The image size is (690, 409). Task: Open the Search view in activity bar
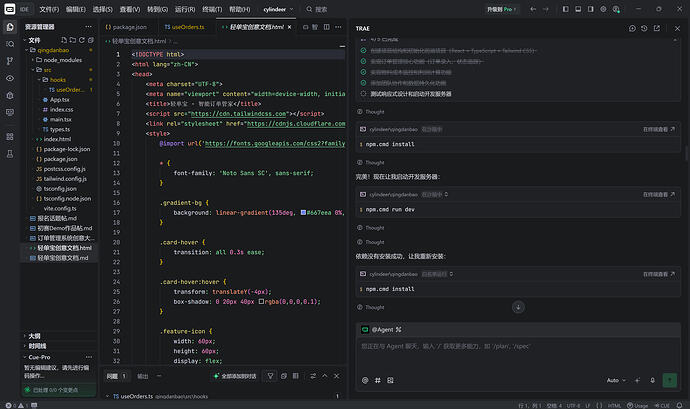pyautogui.click(x=10, y=44)
